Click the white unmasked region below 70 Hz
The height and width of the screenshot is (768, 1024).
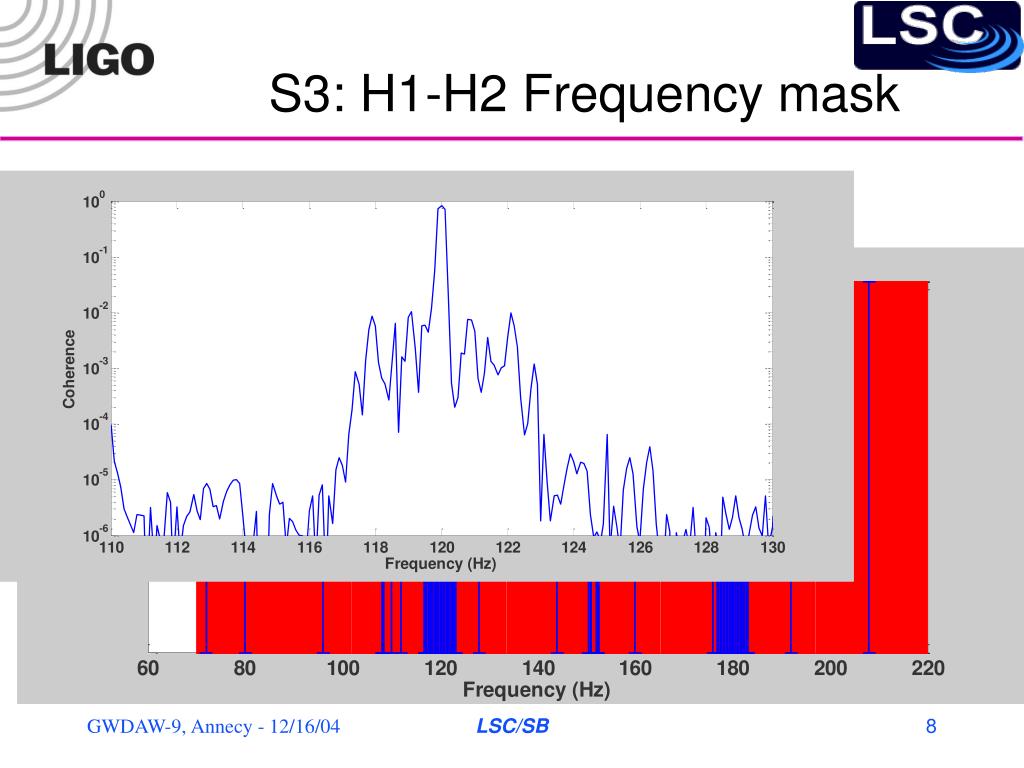click(x=172, y=617)
